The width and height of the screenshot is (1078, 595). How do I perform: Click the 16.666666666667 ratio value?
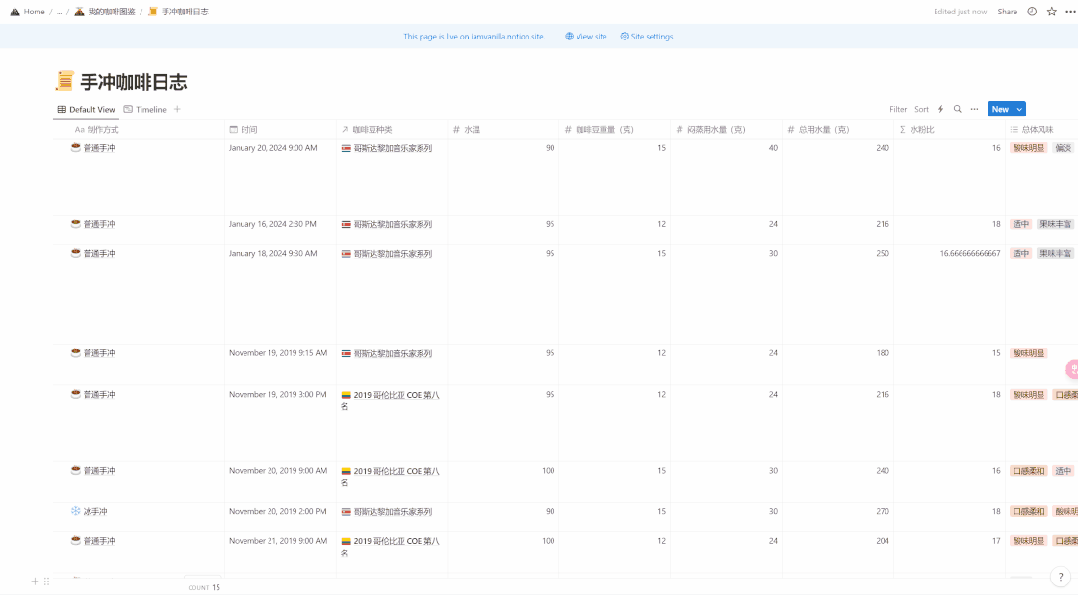pos(970,254)
